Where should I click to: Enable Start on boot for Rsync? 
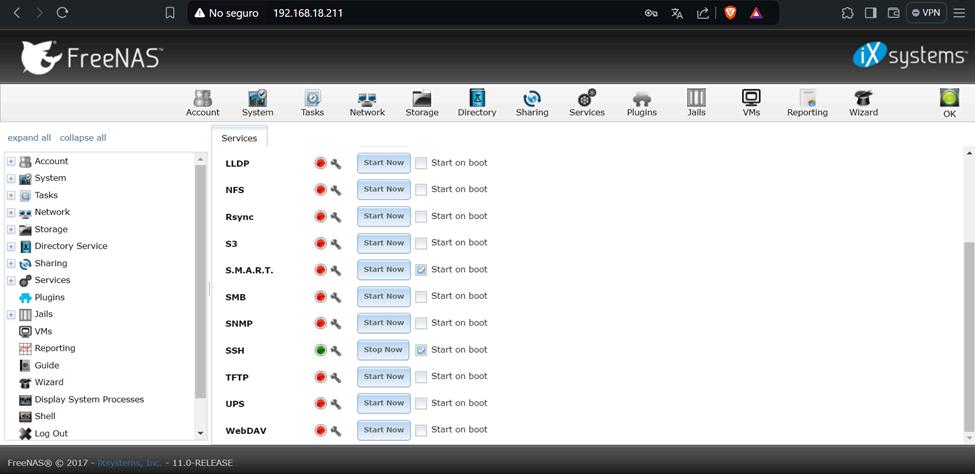(x=421, y=216)
